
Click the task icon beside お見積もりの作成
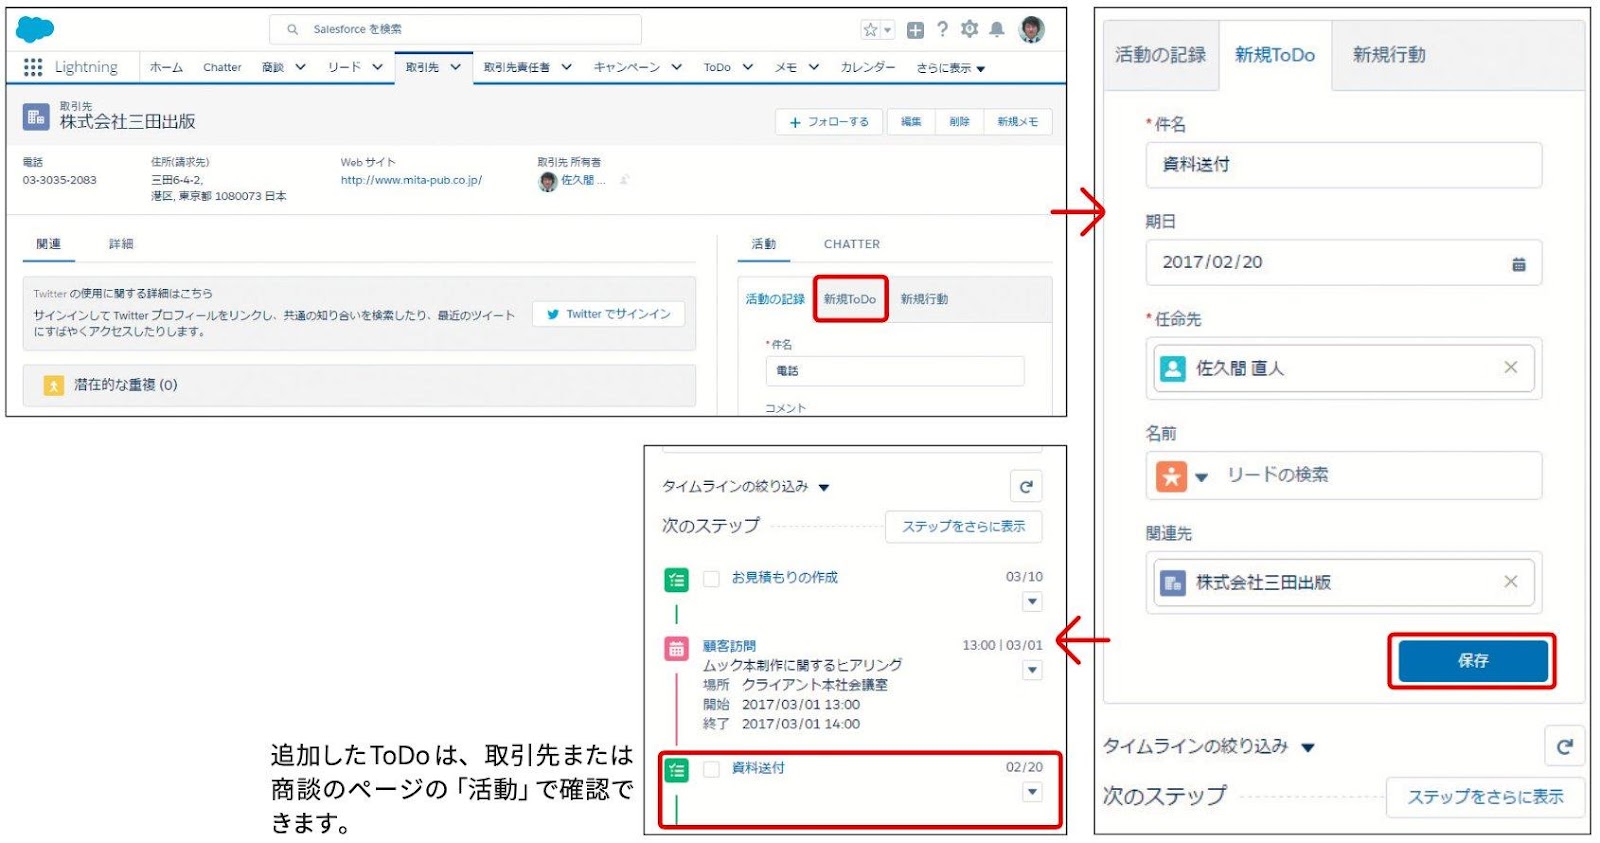(x=677, y=579)
